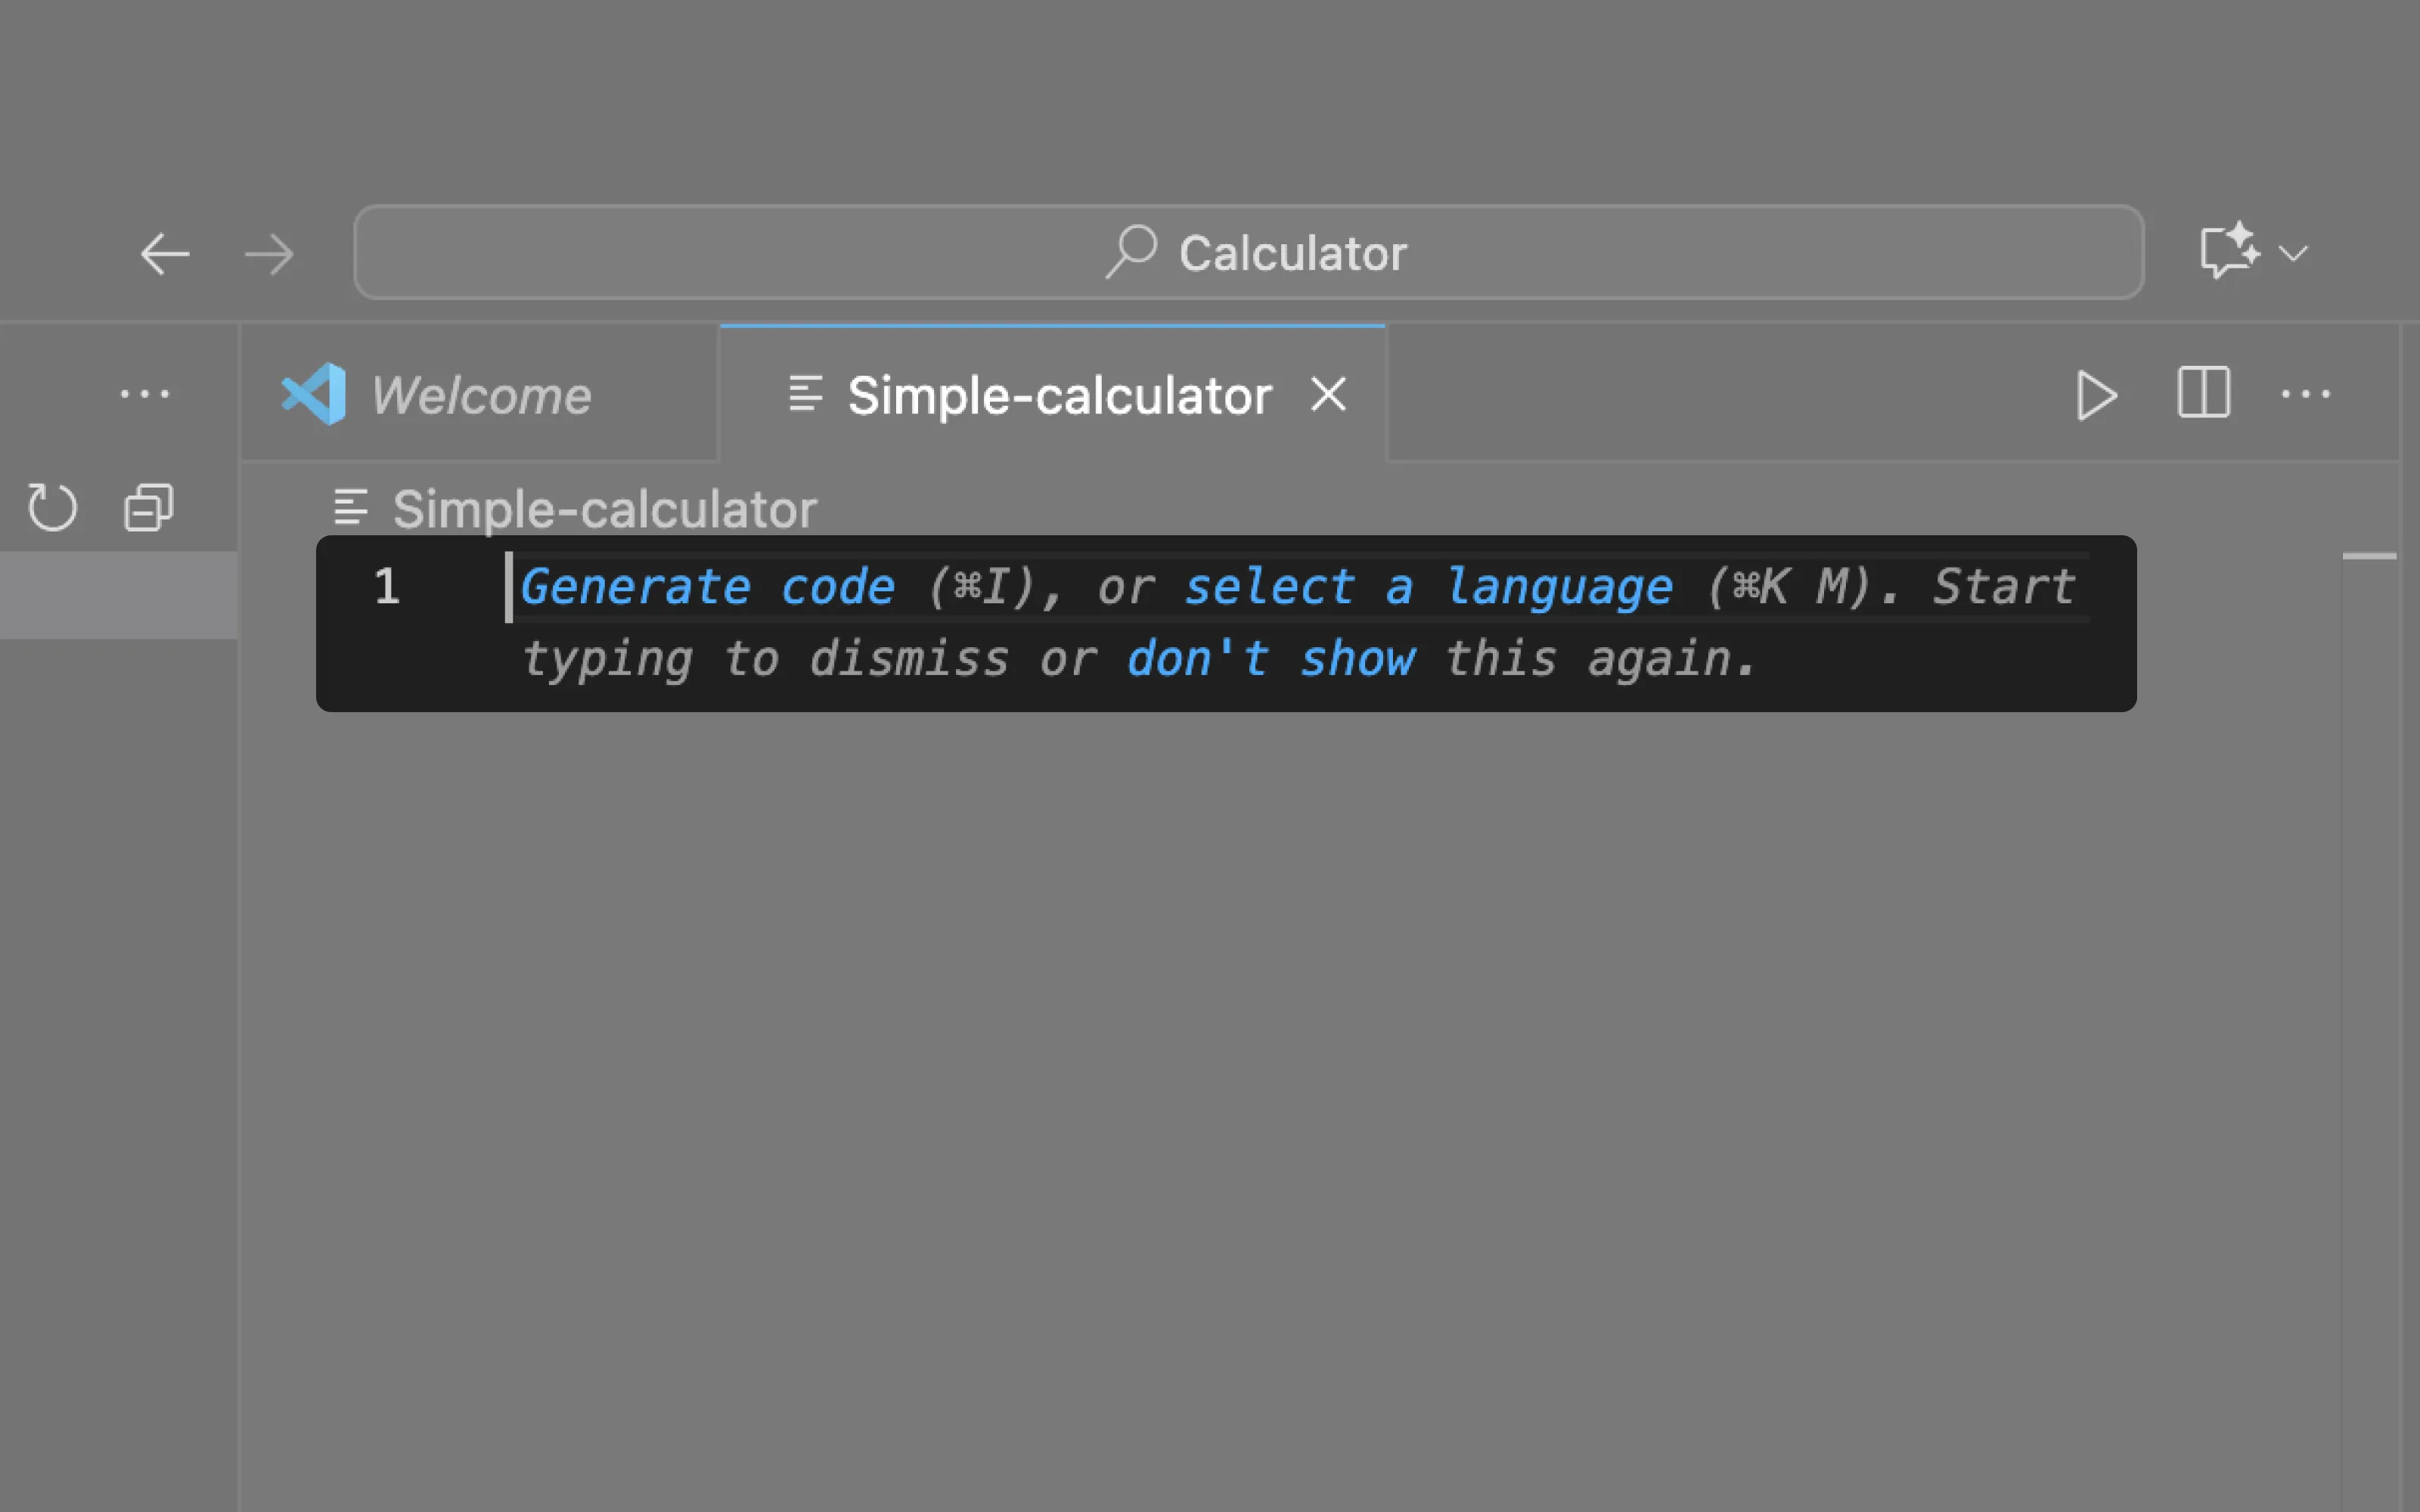Go back using the left arrow
This screenshot has height=1512, width=2420.
[165, 254]
